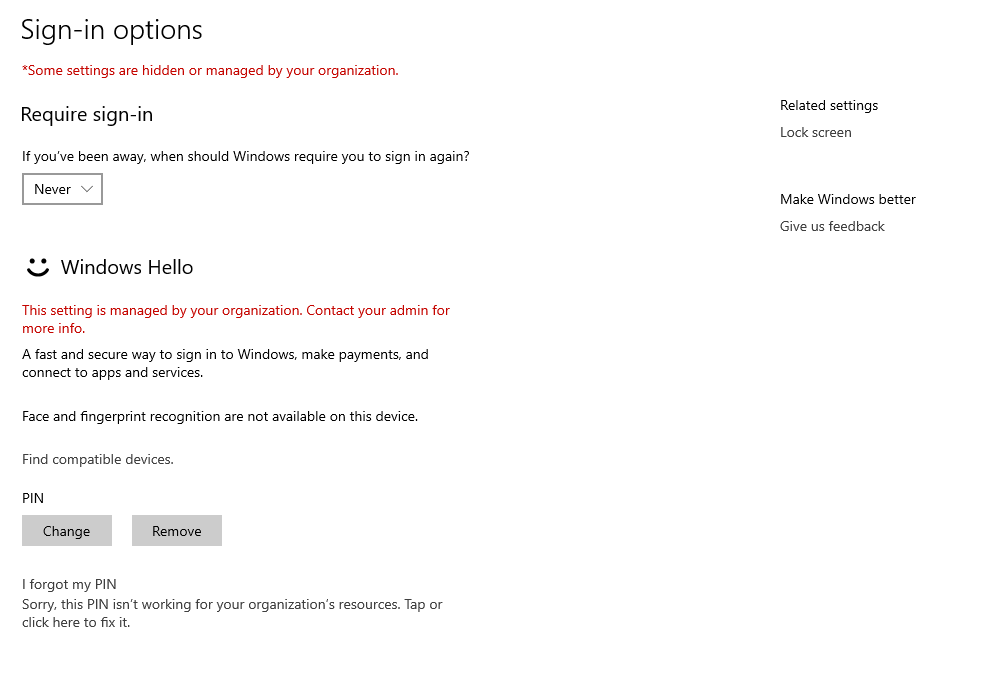
Task: Open the Never sign-in requirement dropdown
Action: 62,189
